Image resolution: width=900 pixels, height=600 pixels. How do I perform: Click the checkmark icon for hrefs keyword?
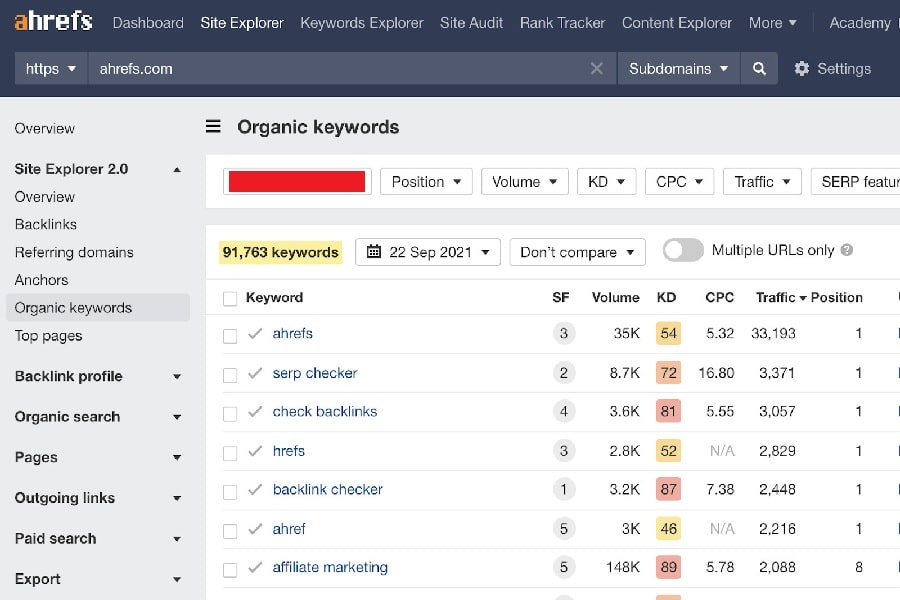255,451
